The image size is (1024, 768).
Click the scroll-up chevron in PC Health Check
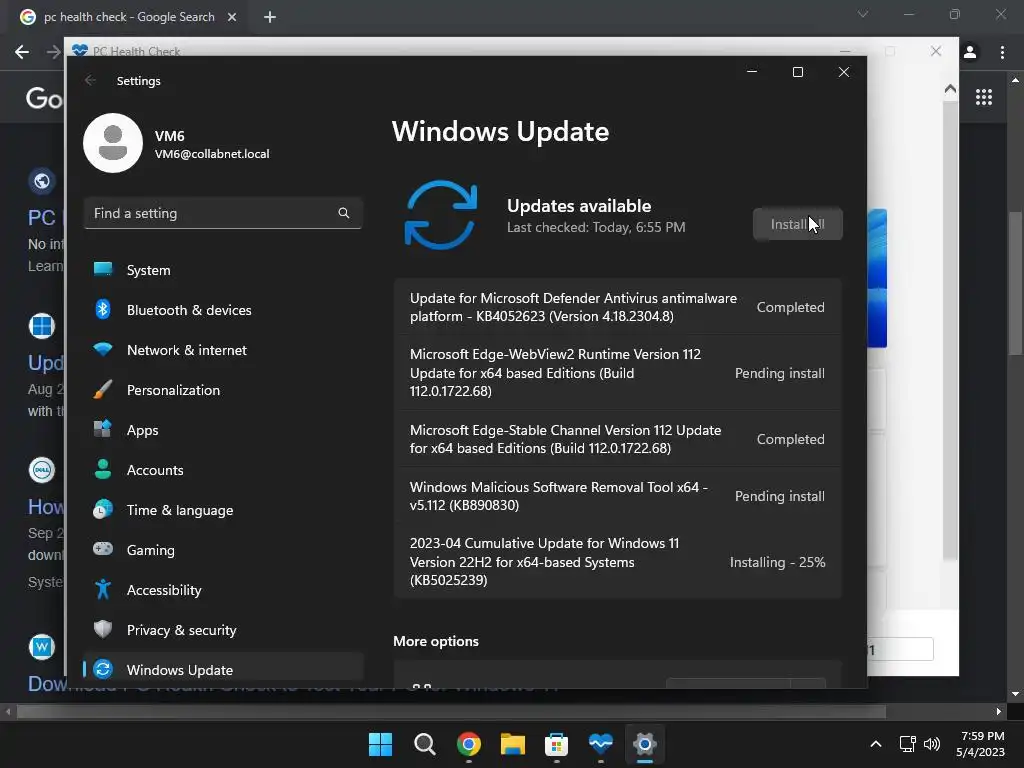(950, 88)
